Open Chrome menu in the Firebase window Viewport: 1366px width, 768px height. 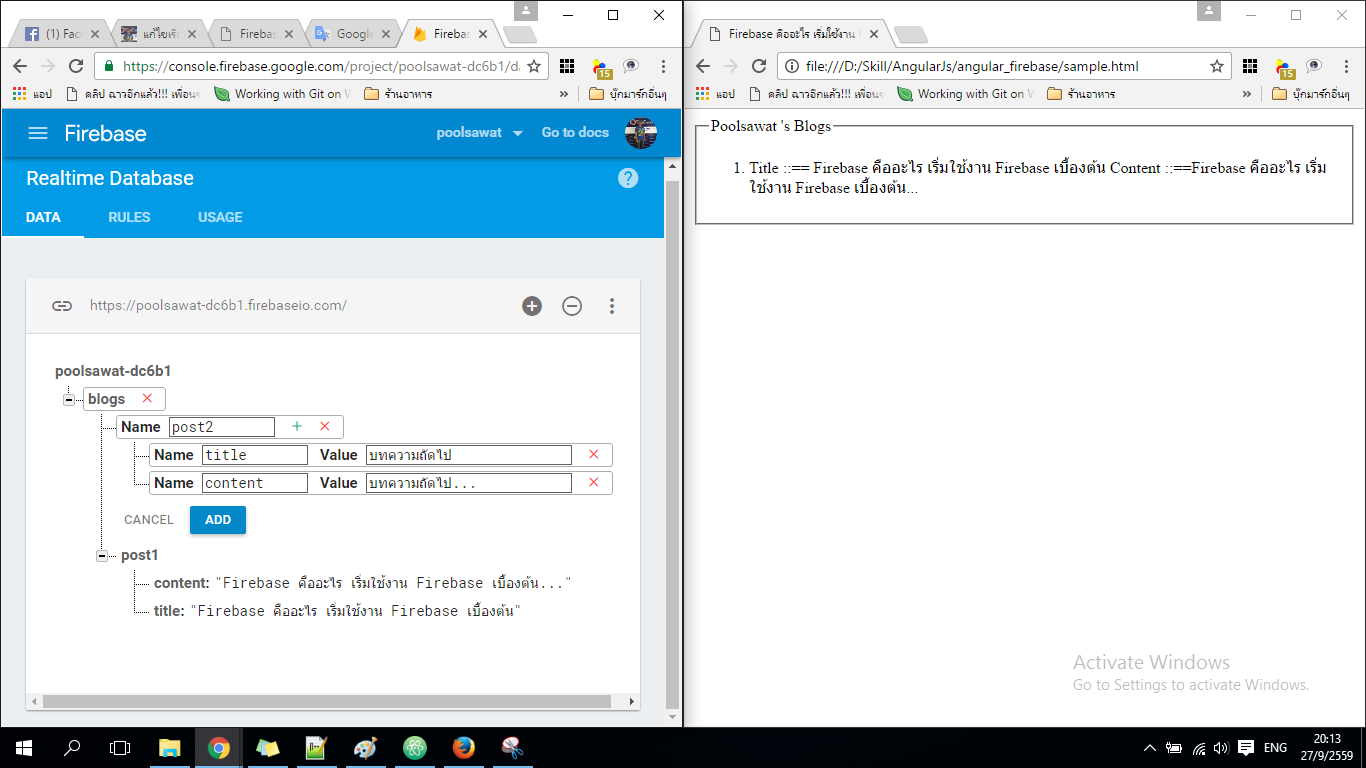click(x=663, y=66)
